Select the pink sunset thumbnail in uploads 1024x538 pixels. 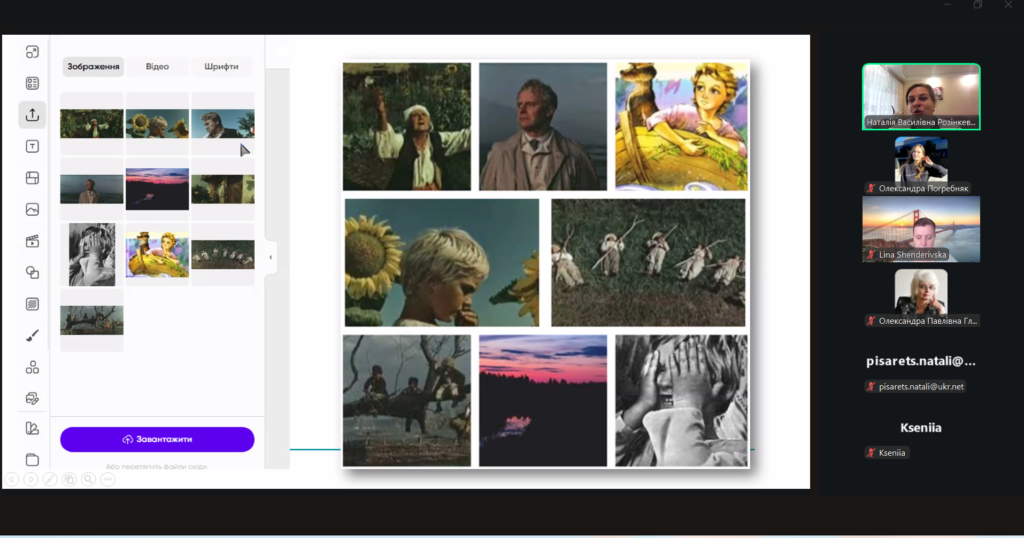(x=157, y=188)
